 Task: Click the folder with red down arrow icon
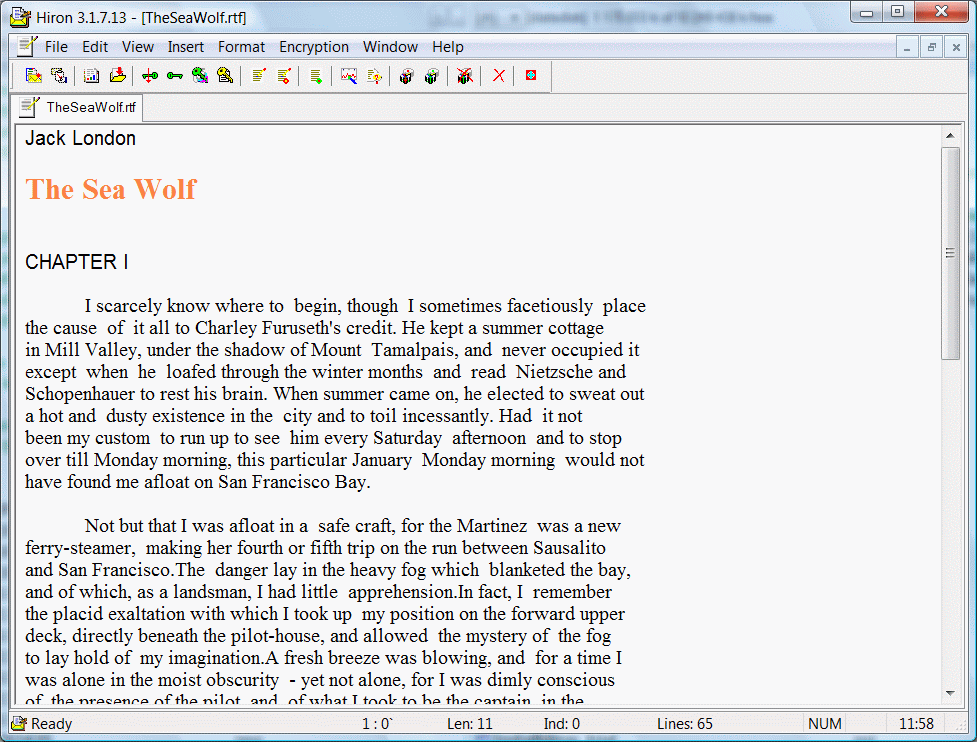[117, 76]
